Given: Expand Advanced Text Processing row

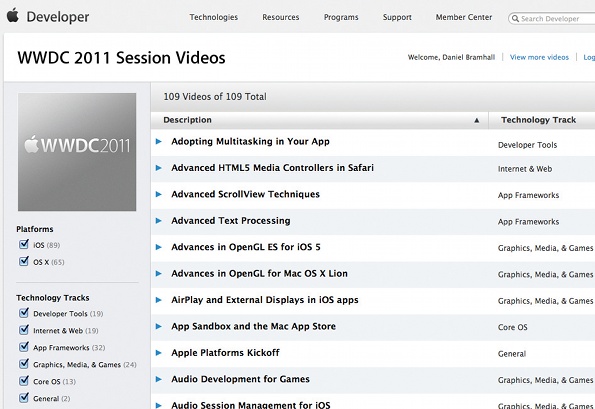Looking at the screenshot, I should coord(159,220).
